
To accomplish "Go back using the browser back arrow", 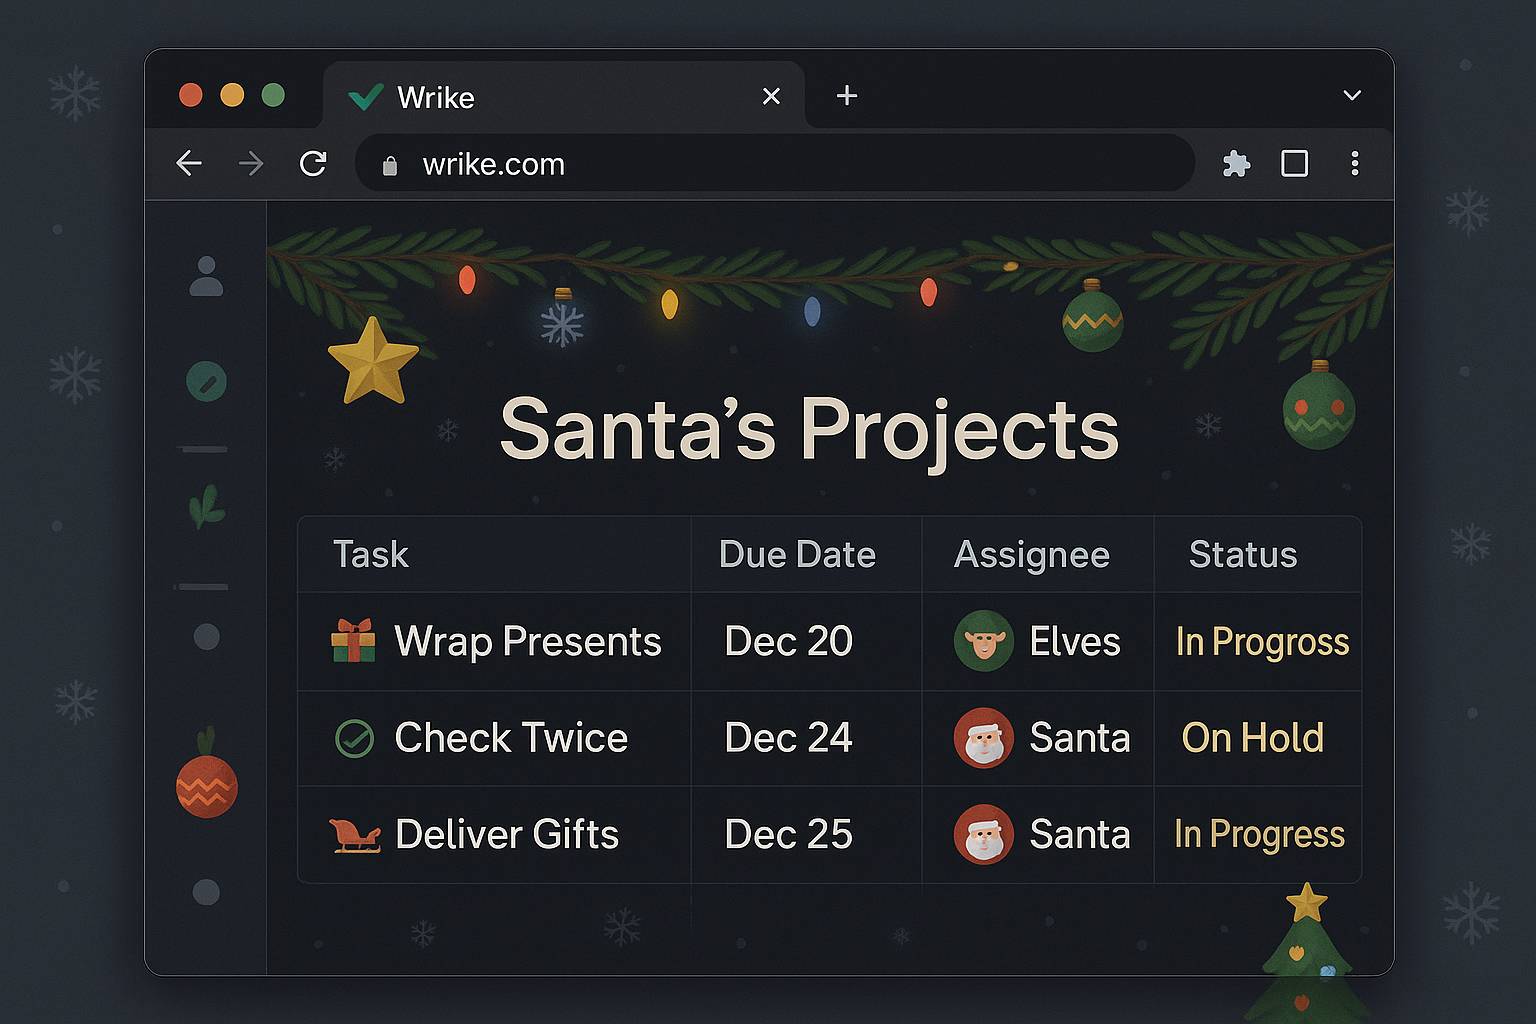I will tap(189, 163).
